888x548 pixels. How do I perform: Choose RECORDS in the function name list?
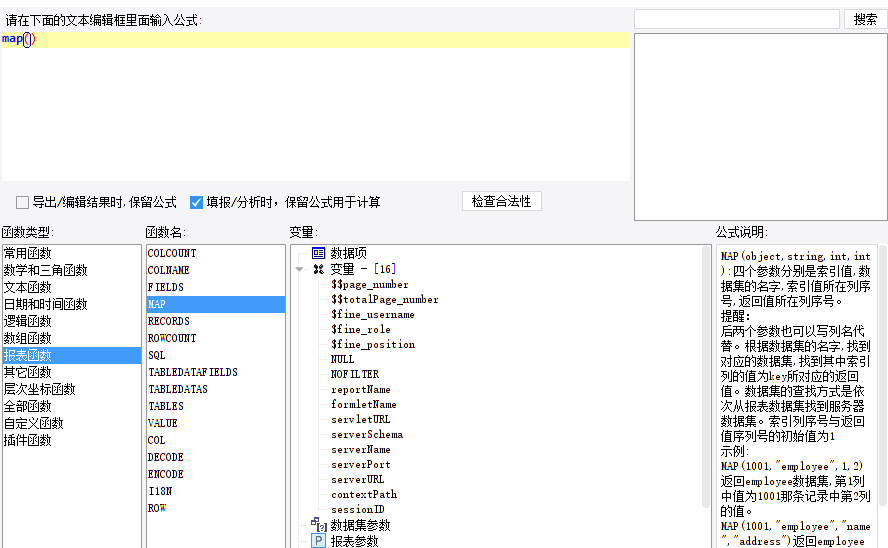pos(215,321)
